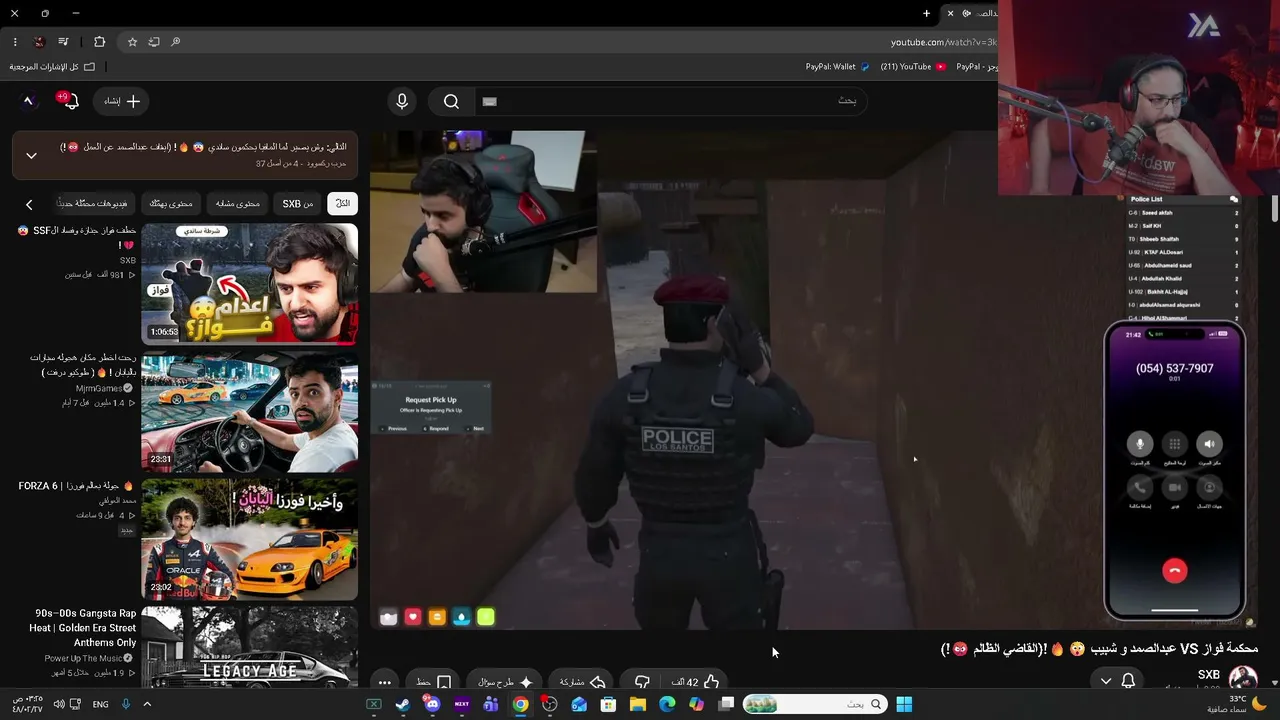Open the Extensions puzzle icon

pyautogui.click(x=99, y=42)
